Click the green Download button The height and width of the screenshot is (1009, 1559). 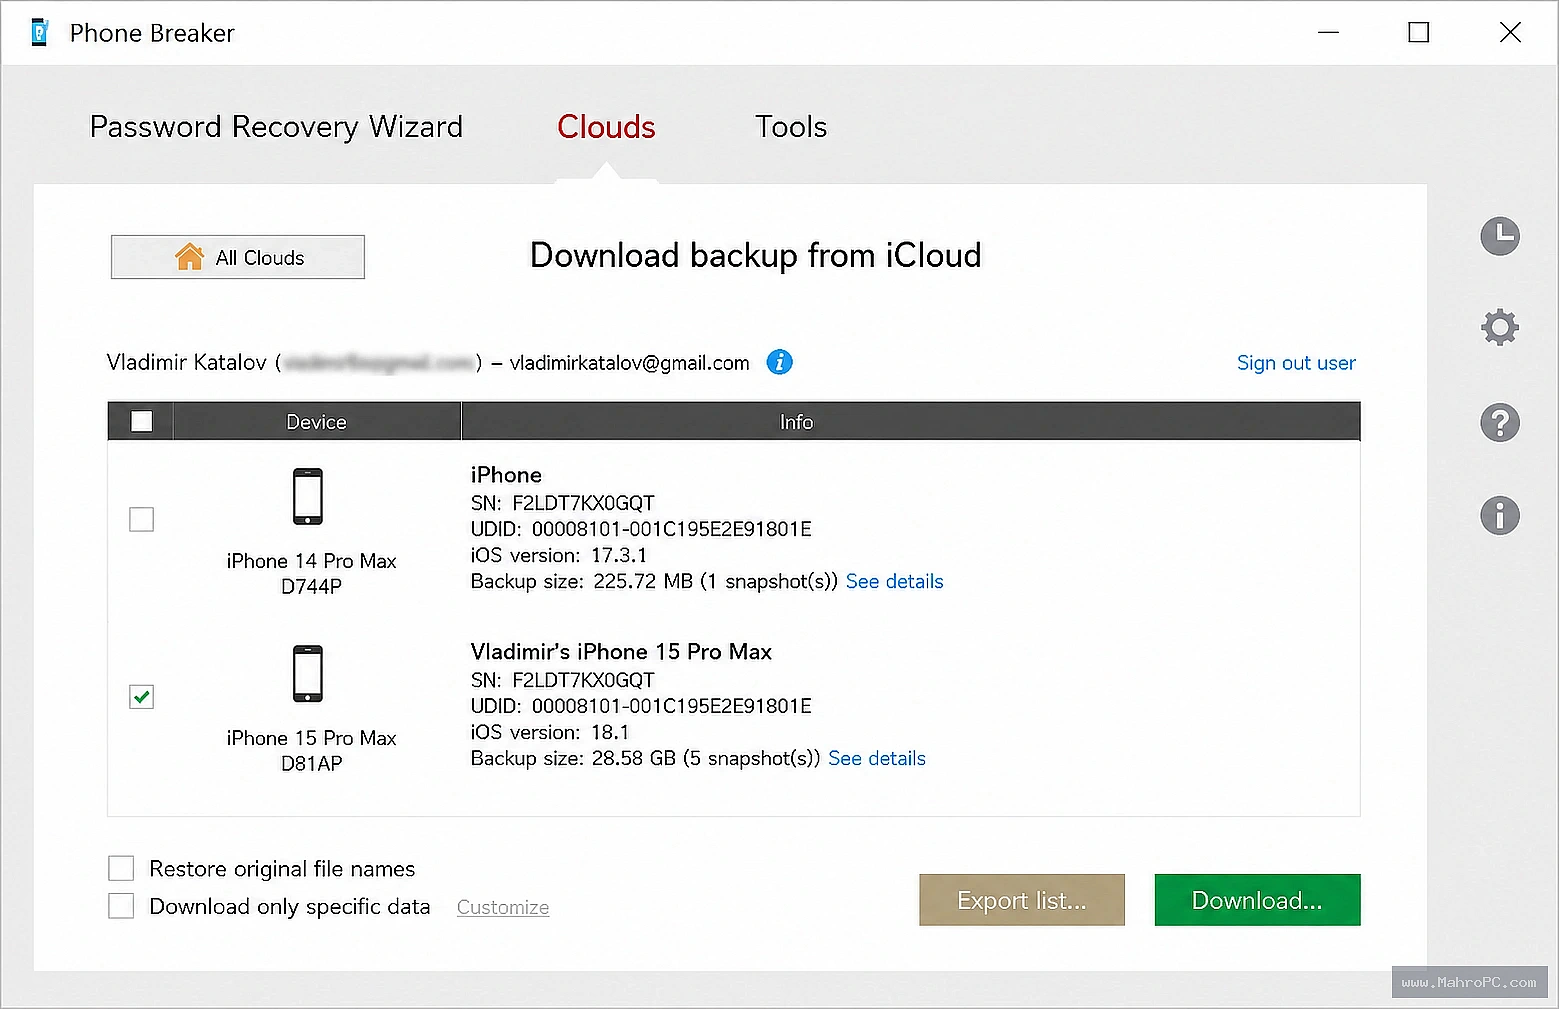point(1257,900)
